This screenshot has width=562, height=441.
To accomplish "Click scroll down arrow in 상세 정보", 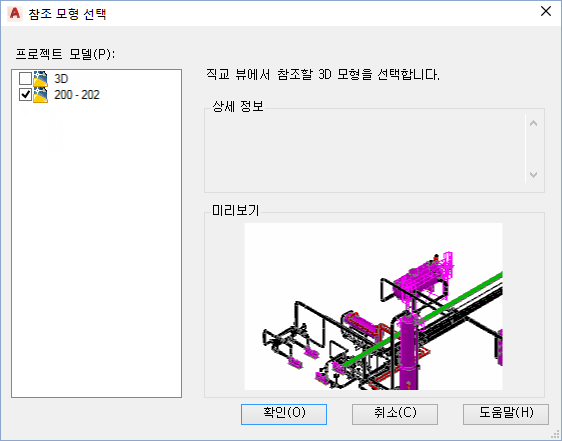I will pyautogui.click(x=533, y=175).
